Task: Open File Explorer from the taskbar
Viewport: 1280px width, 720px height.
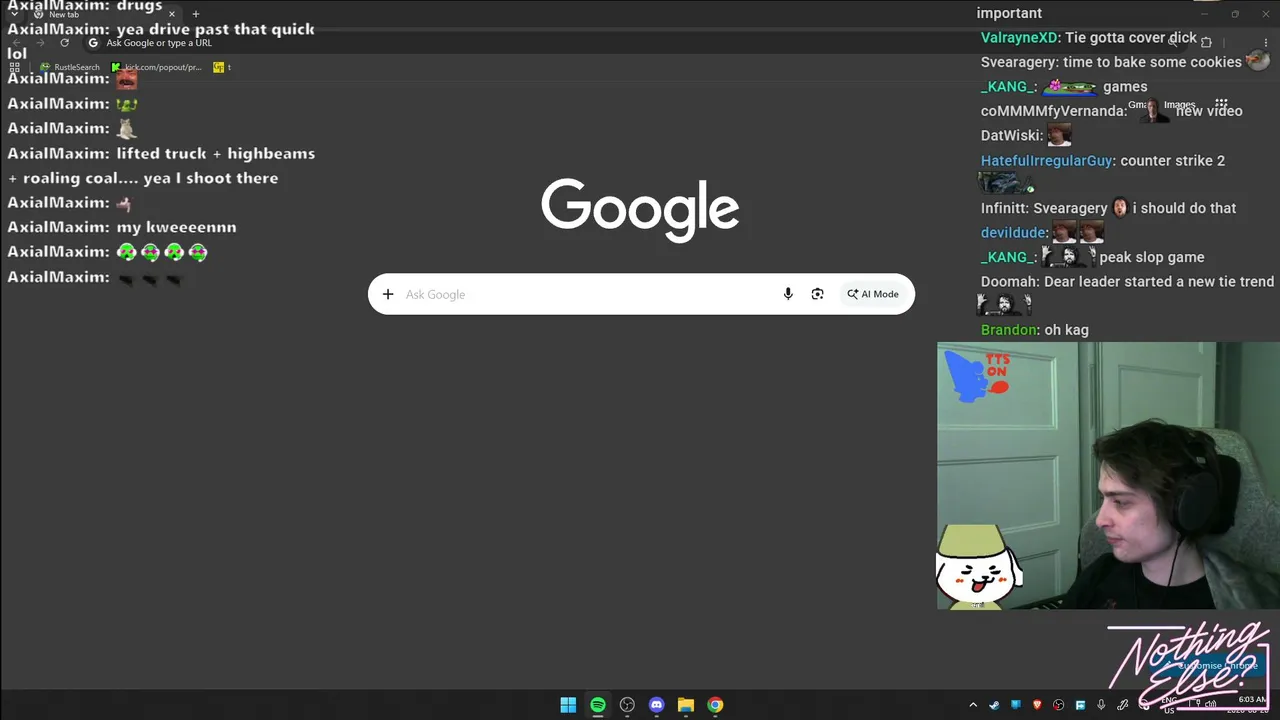Action: tap(686, 705)
